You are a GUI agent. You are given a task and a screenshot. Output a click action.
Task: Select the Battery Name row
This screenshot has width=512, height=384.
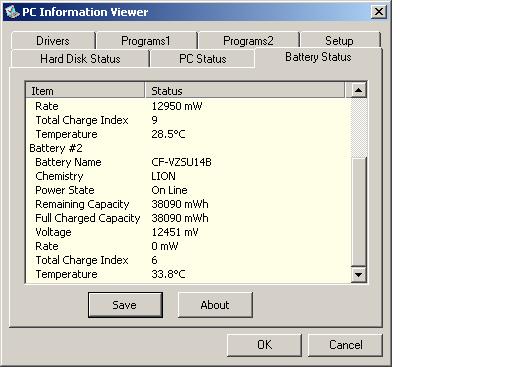pyautogui.click(x=188, y=162)
